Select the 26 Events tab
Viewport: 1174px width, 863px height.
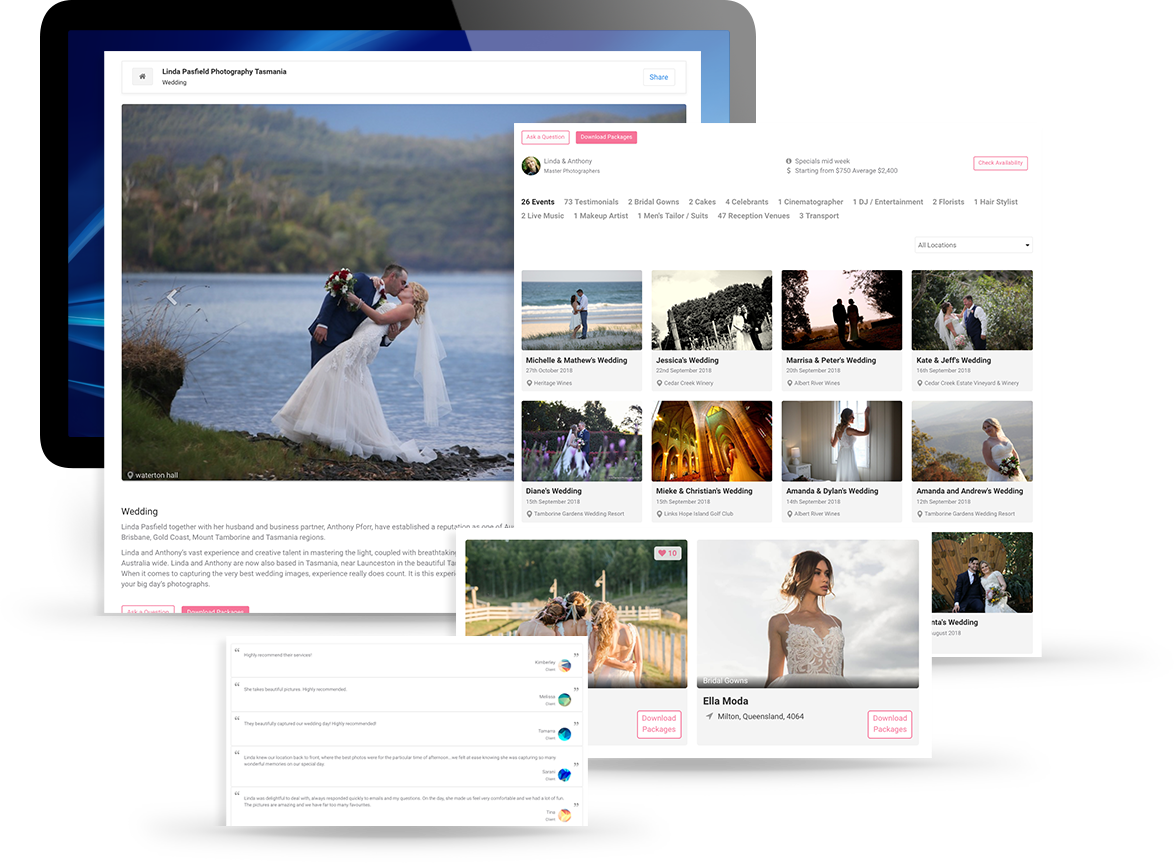538,202
